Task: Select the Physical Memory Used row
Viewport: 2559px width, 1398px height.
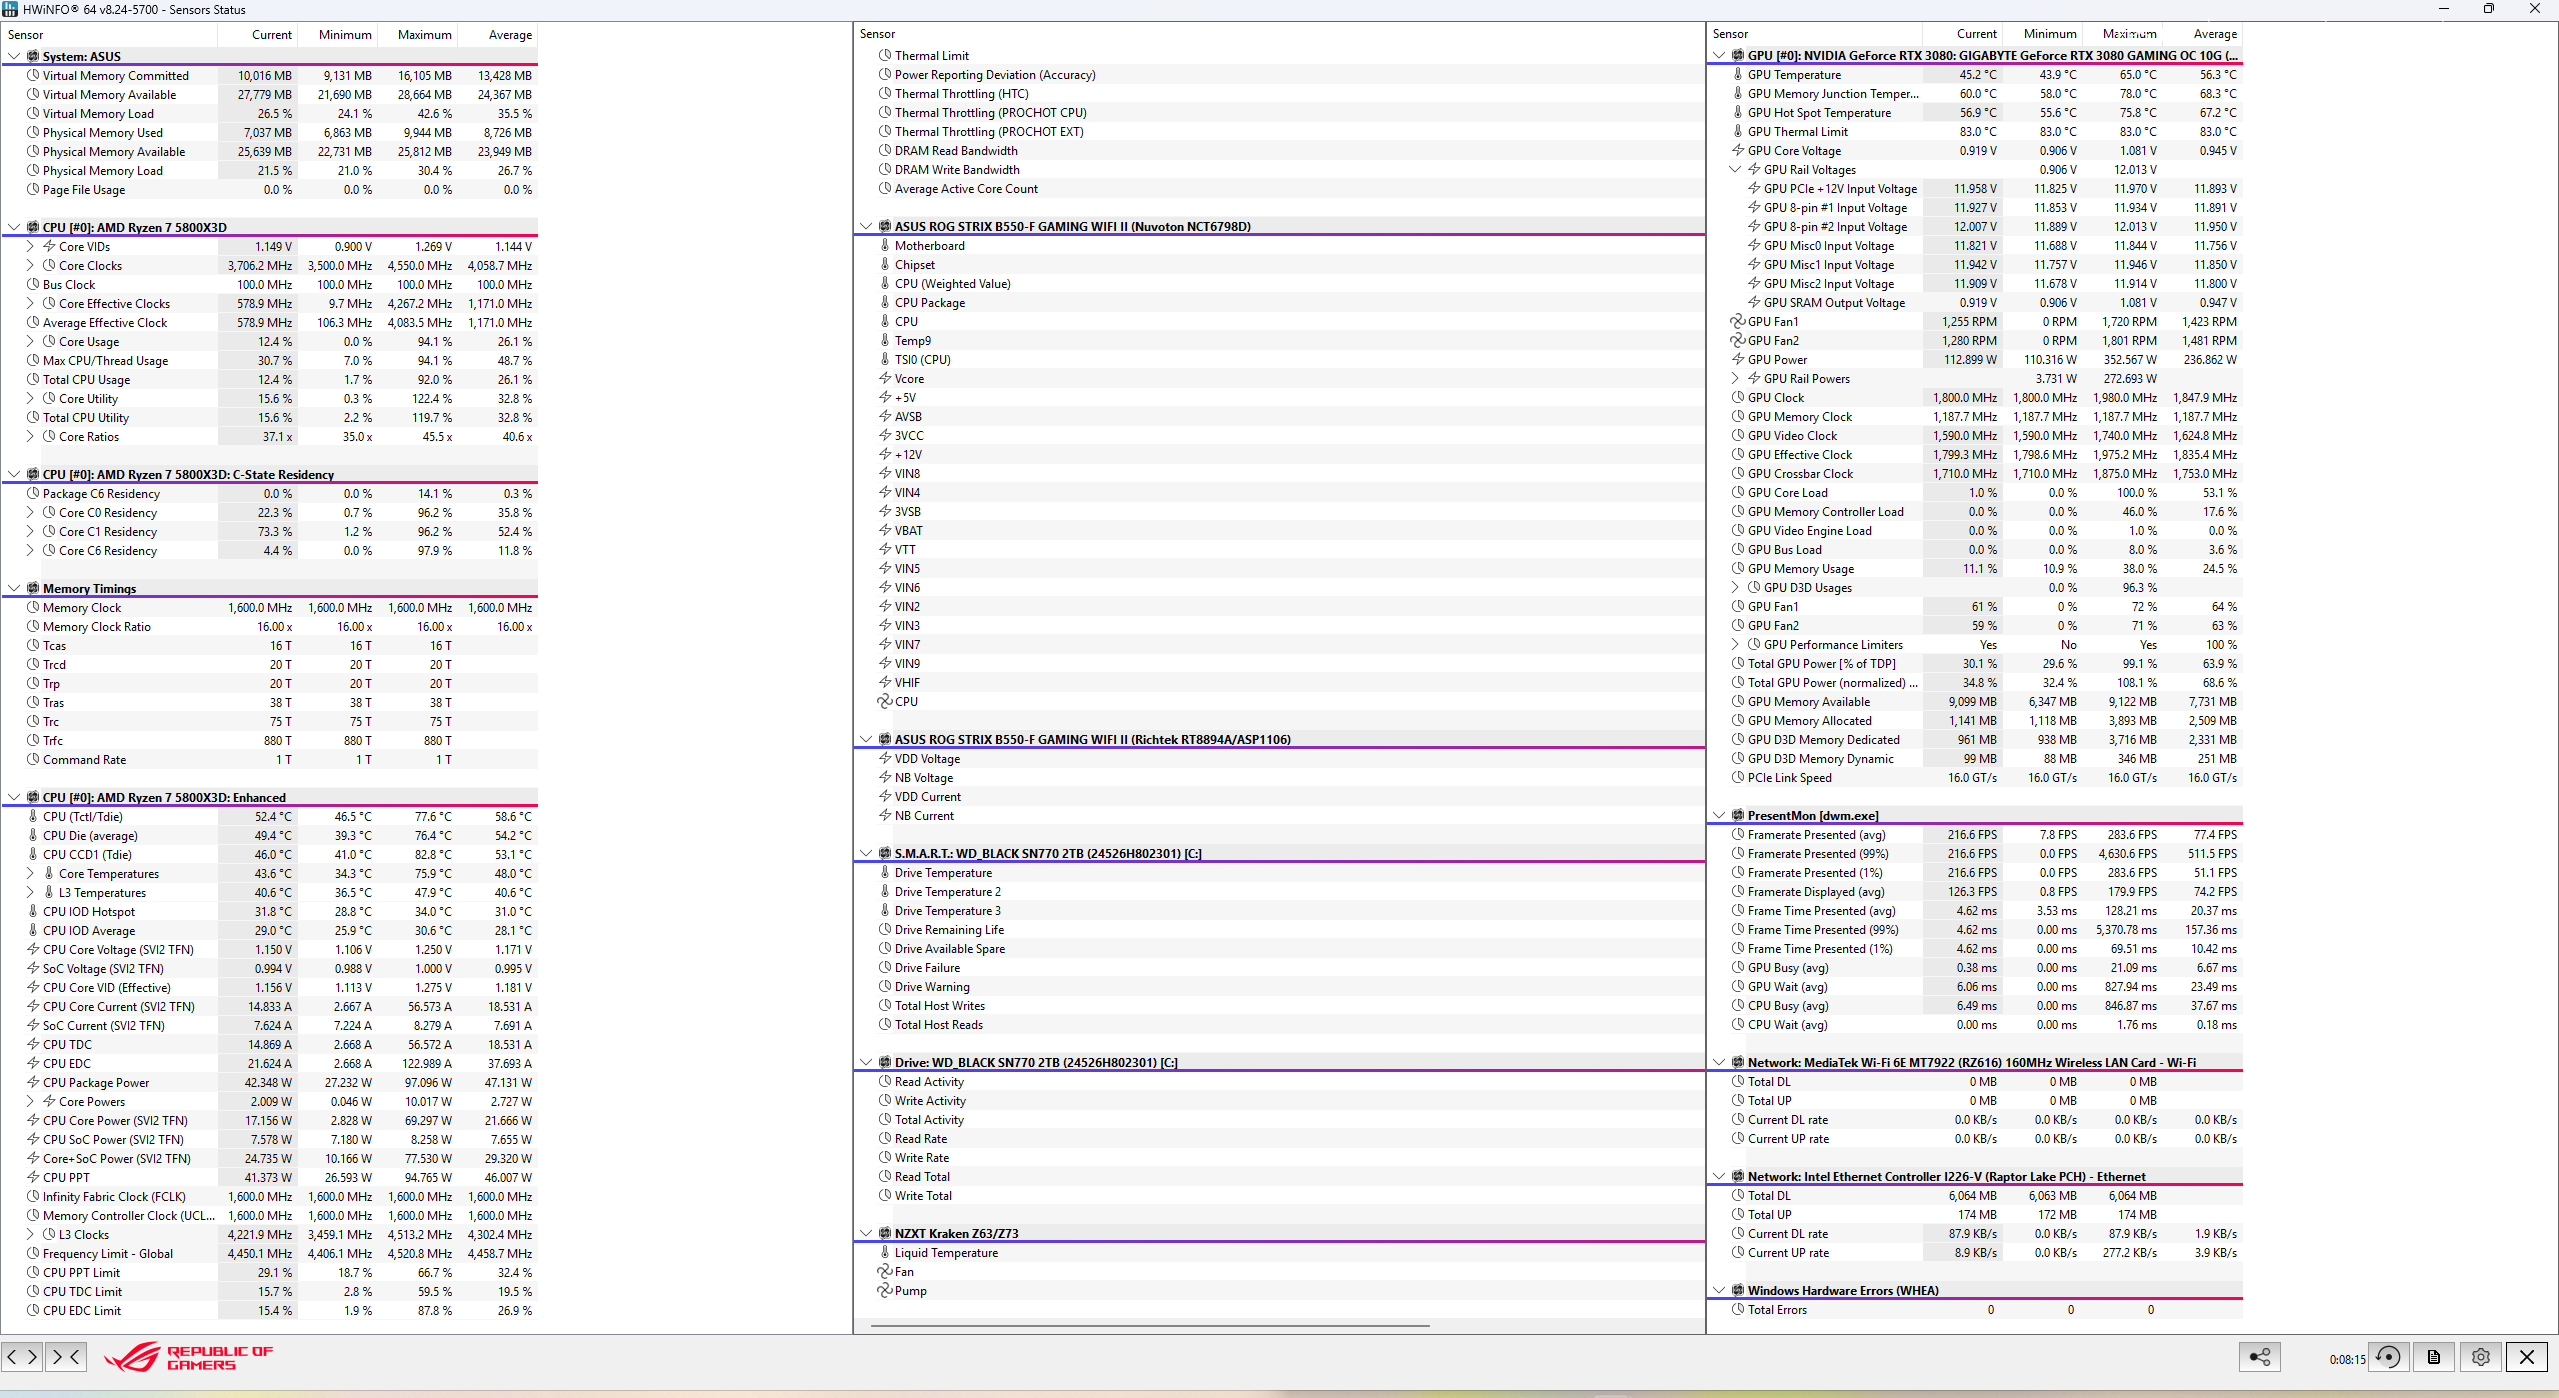Action: pyautogui.click(x=269, y=133)
